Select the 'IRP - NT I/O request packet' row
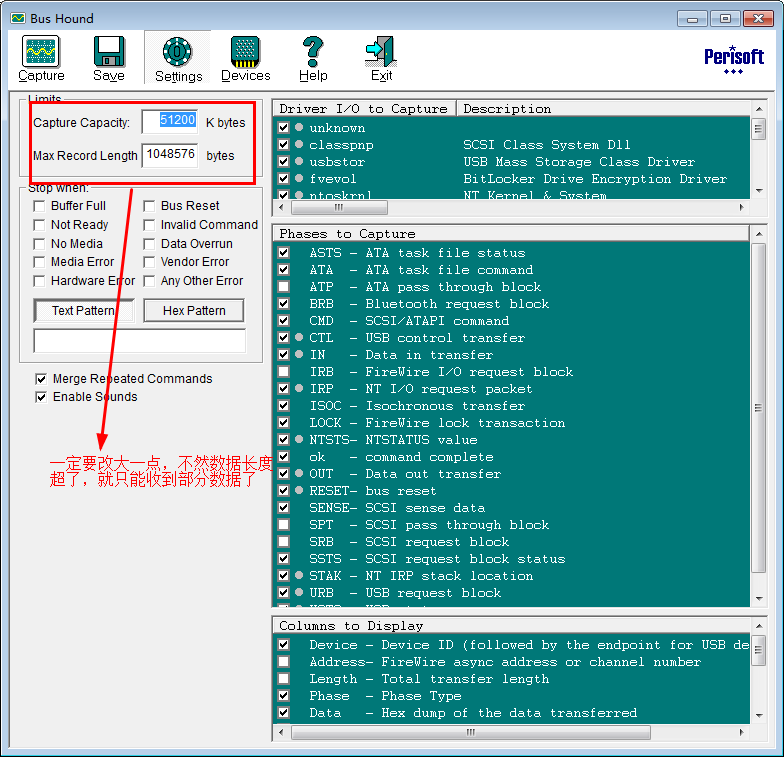Image resolution: width=784 pixels, height=757 pixels. point(511,388)
